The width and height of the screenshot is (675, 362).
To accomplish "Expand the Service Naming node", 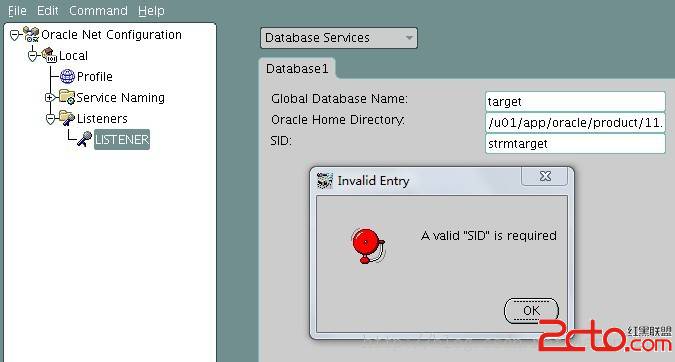I will tap(50, 98).
